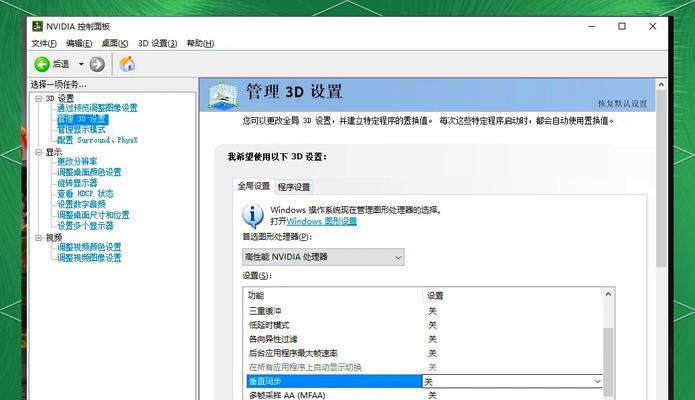Open the 桌面(K) menu
Image resolution: width=695 pixels, height=400 pixels.
click(115, 43)
